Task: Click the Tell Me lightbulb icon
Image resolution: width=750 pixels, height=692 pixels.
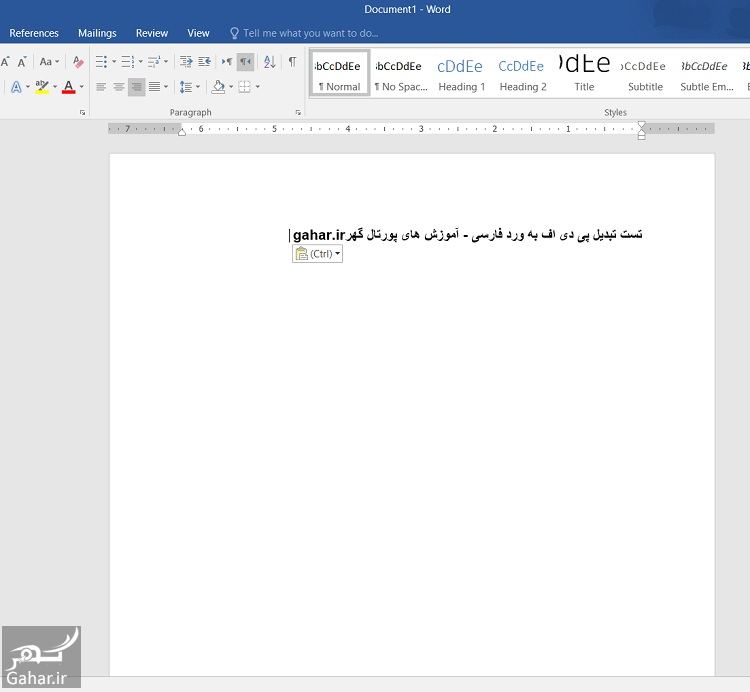Action: coord(234,33)
